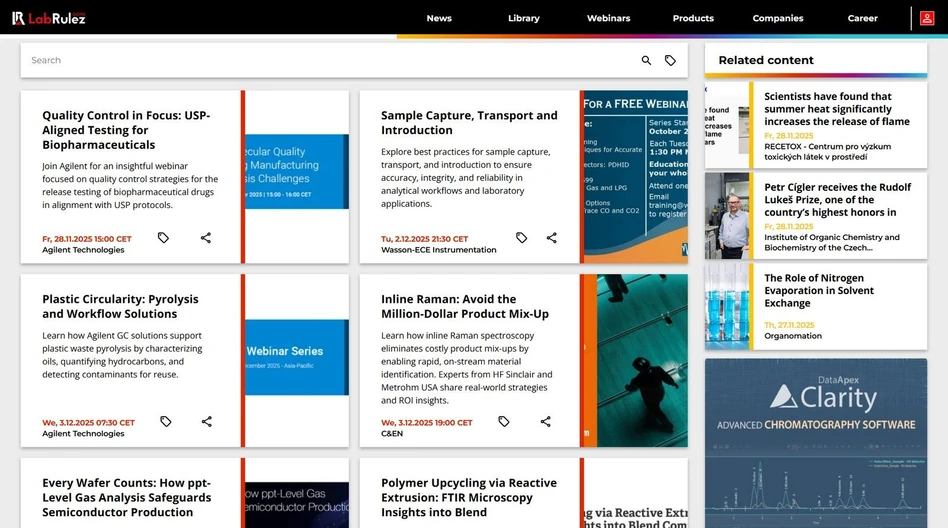
Task: Open the News menu item
Action: tap(439, 18)
